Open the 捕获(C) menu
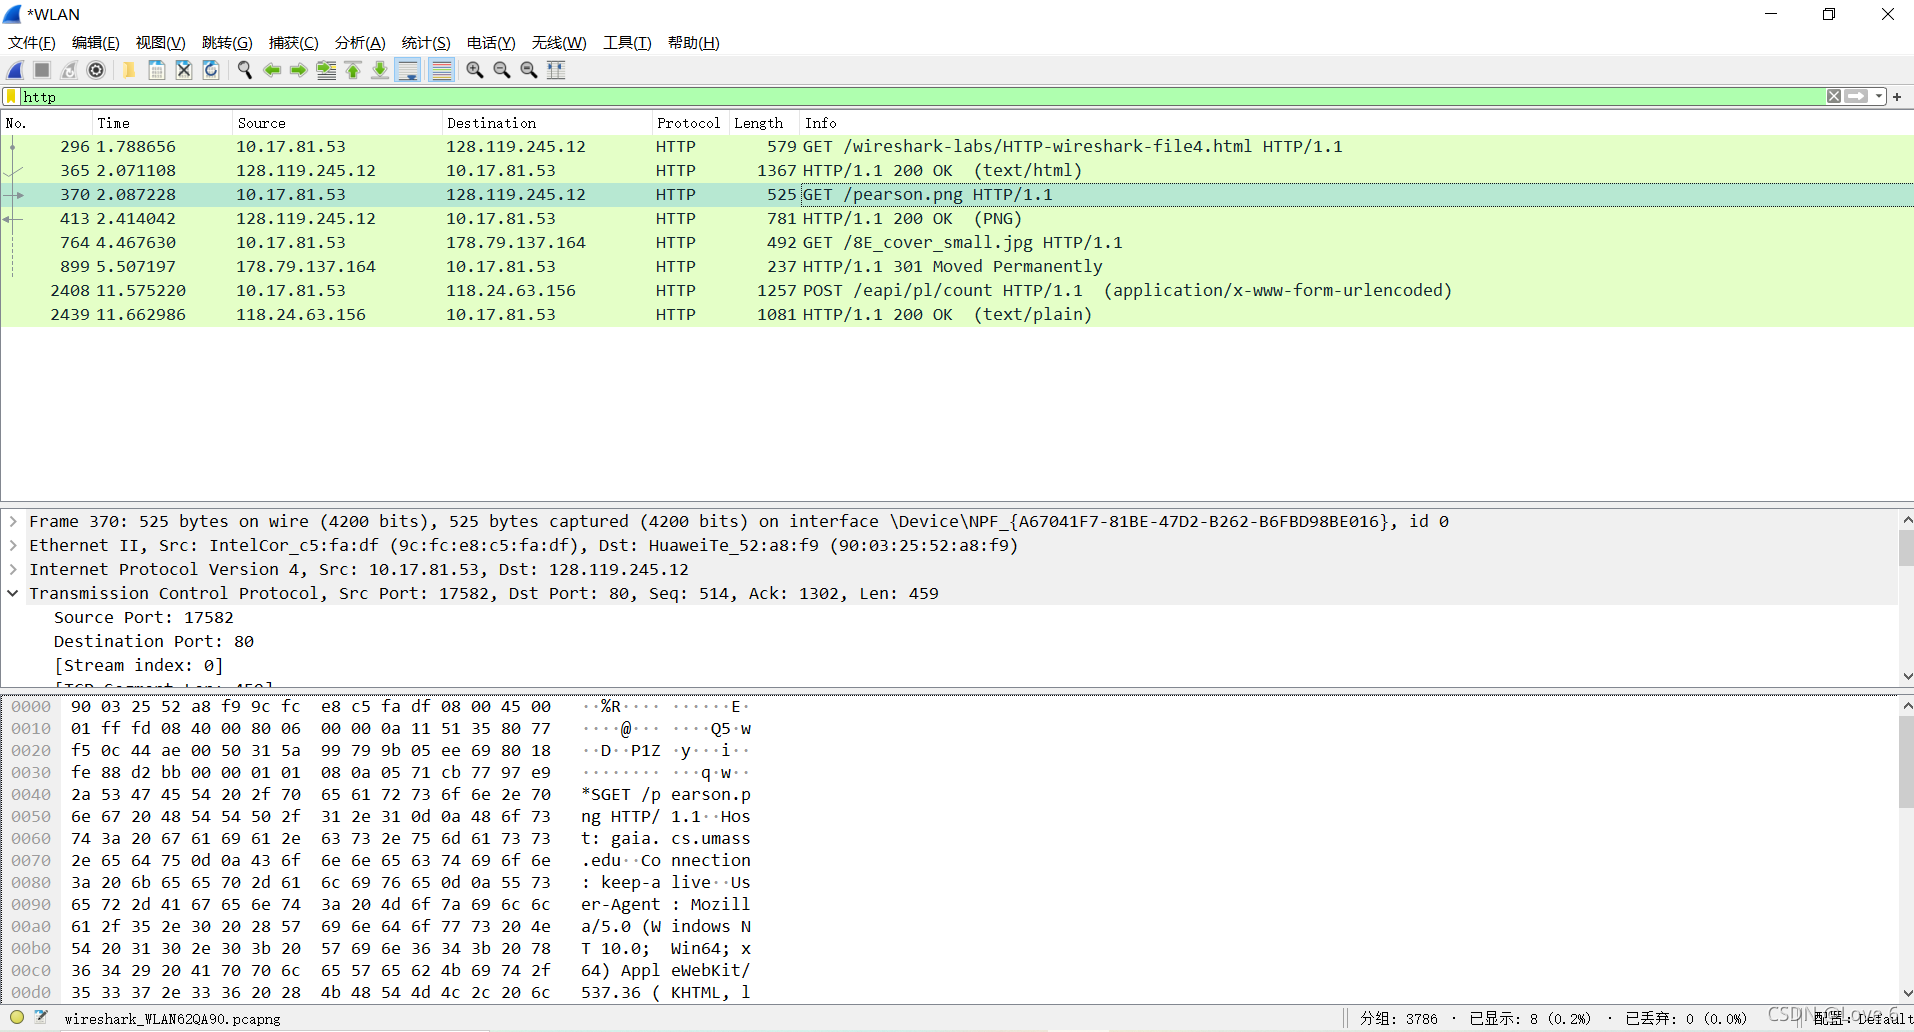Screen dimensions: 1914x1032 coord(294,43)
